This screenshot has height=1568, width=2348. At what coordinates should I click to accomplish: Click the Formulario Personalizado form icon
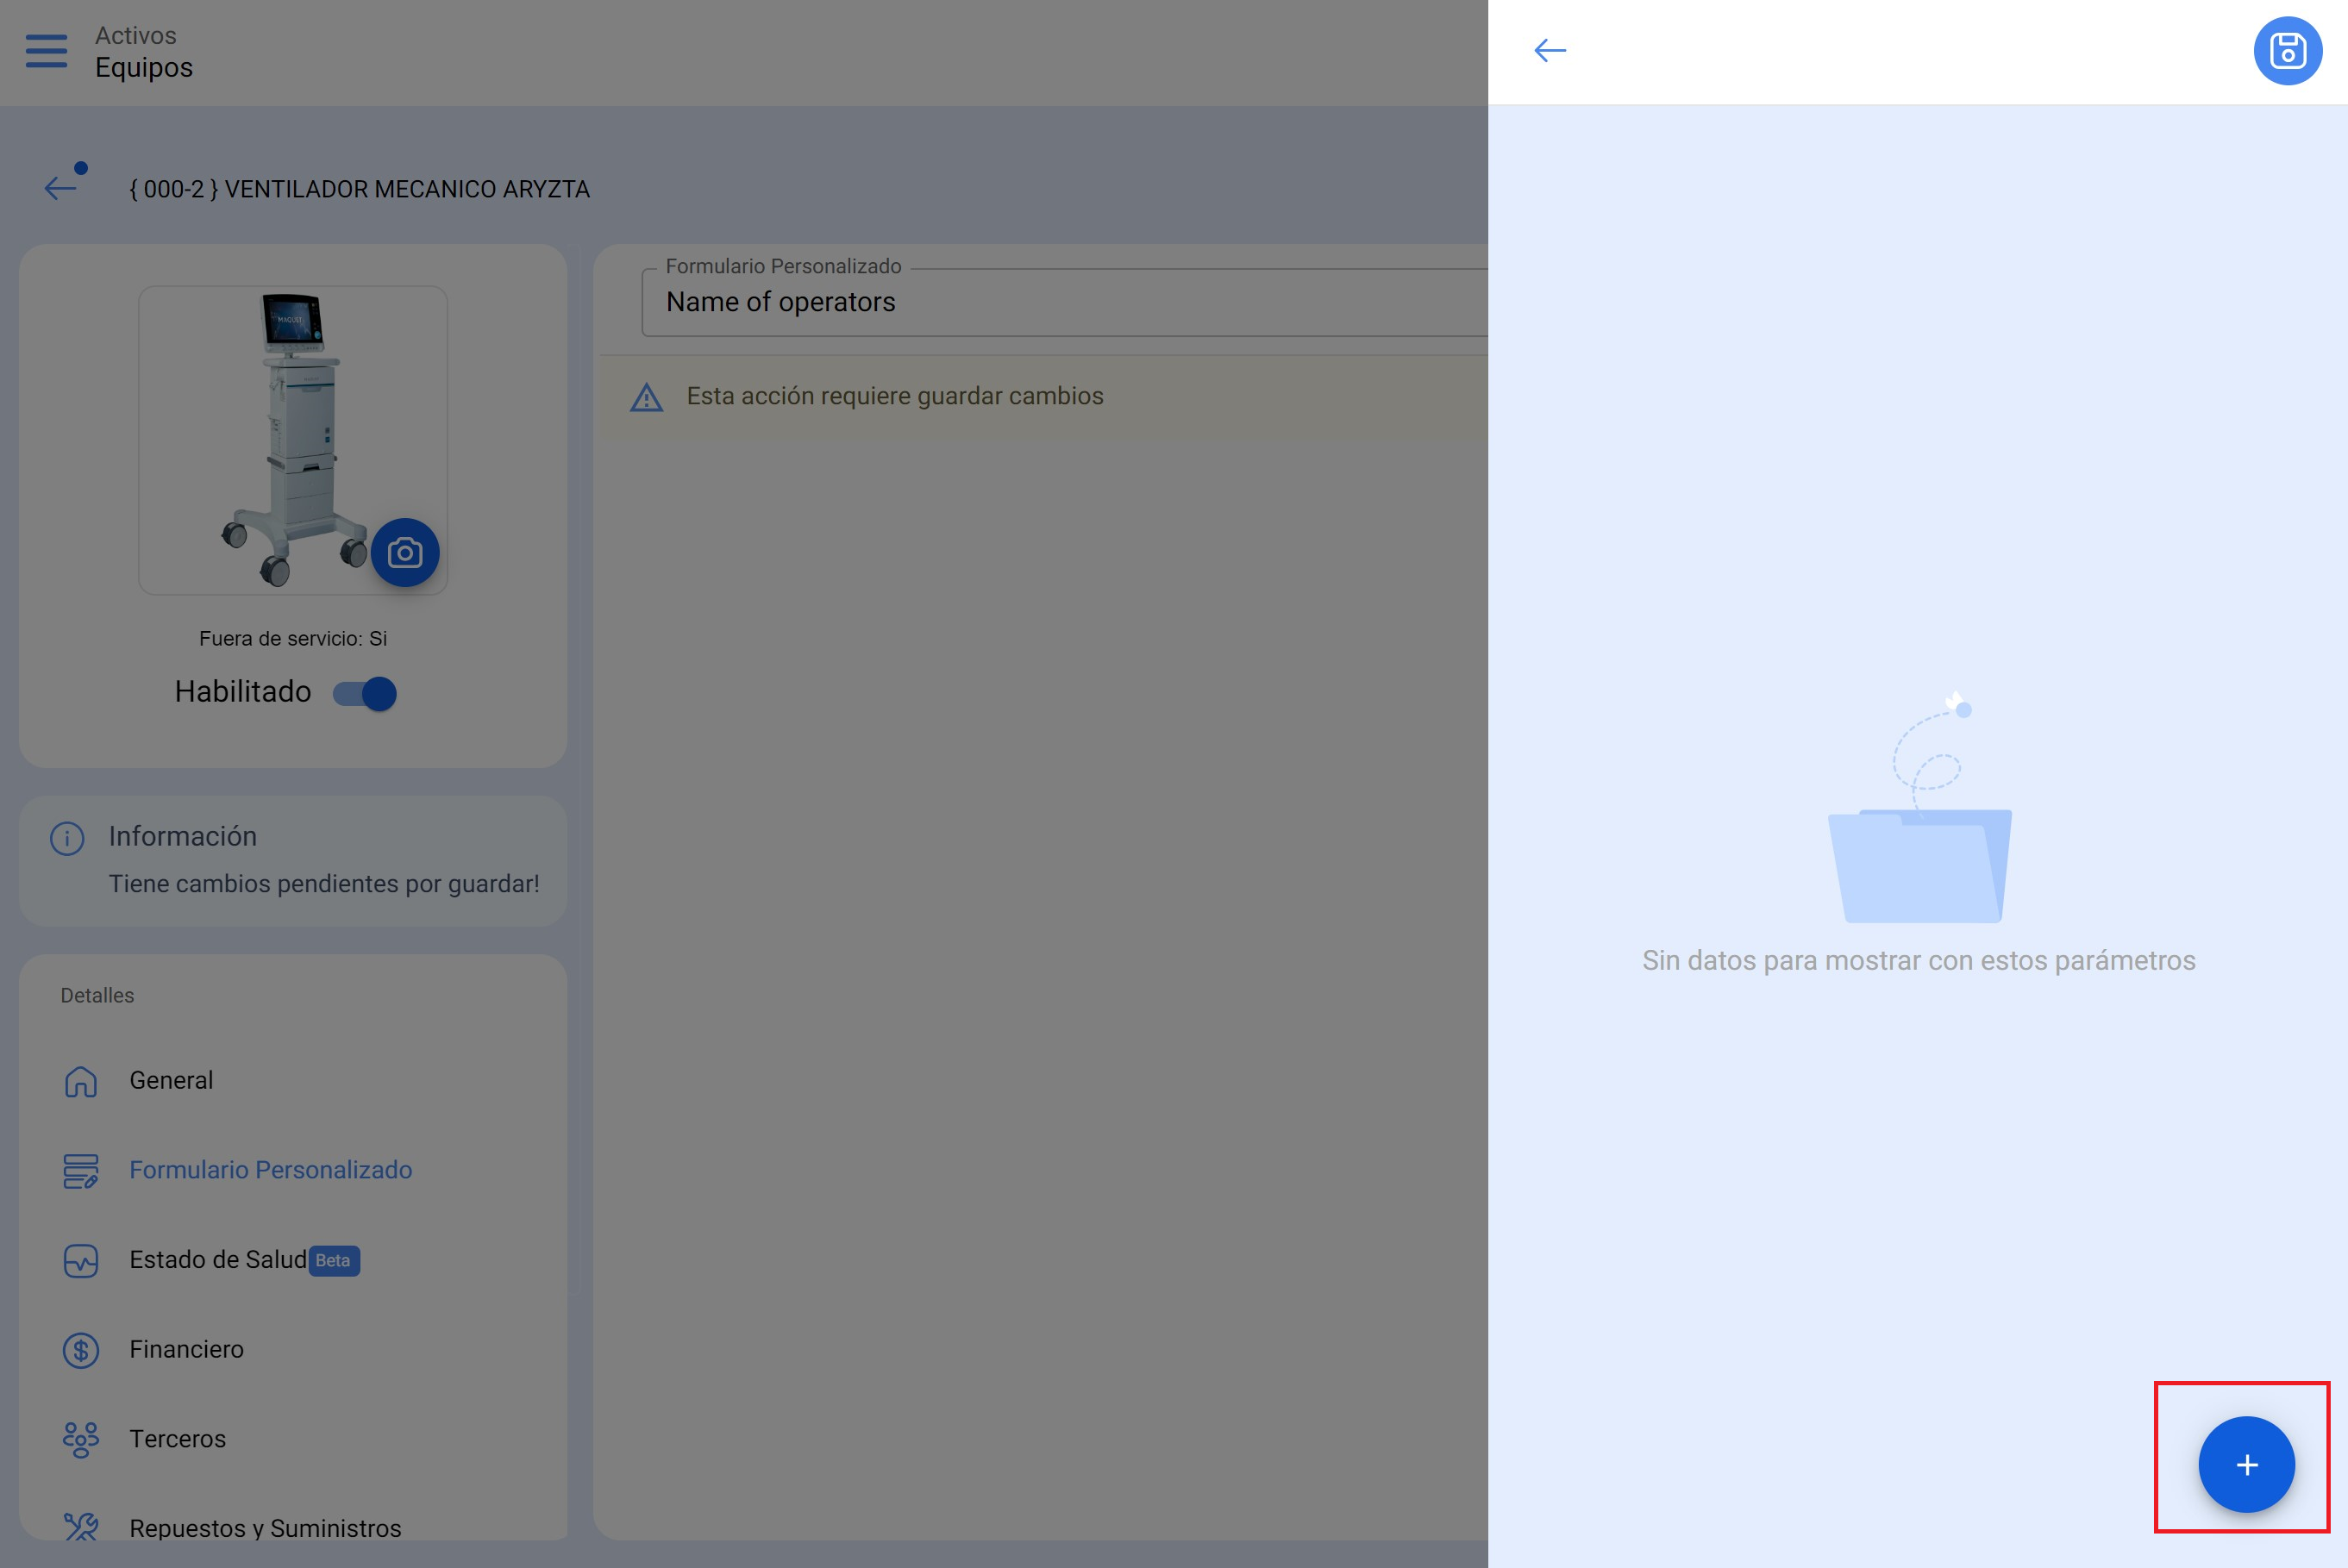(81, 1171)
